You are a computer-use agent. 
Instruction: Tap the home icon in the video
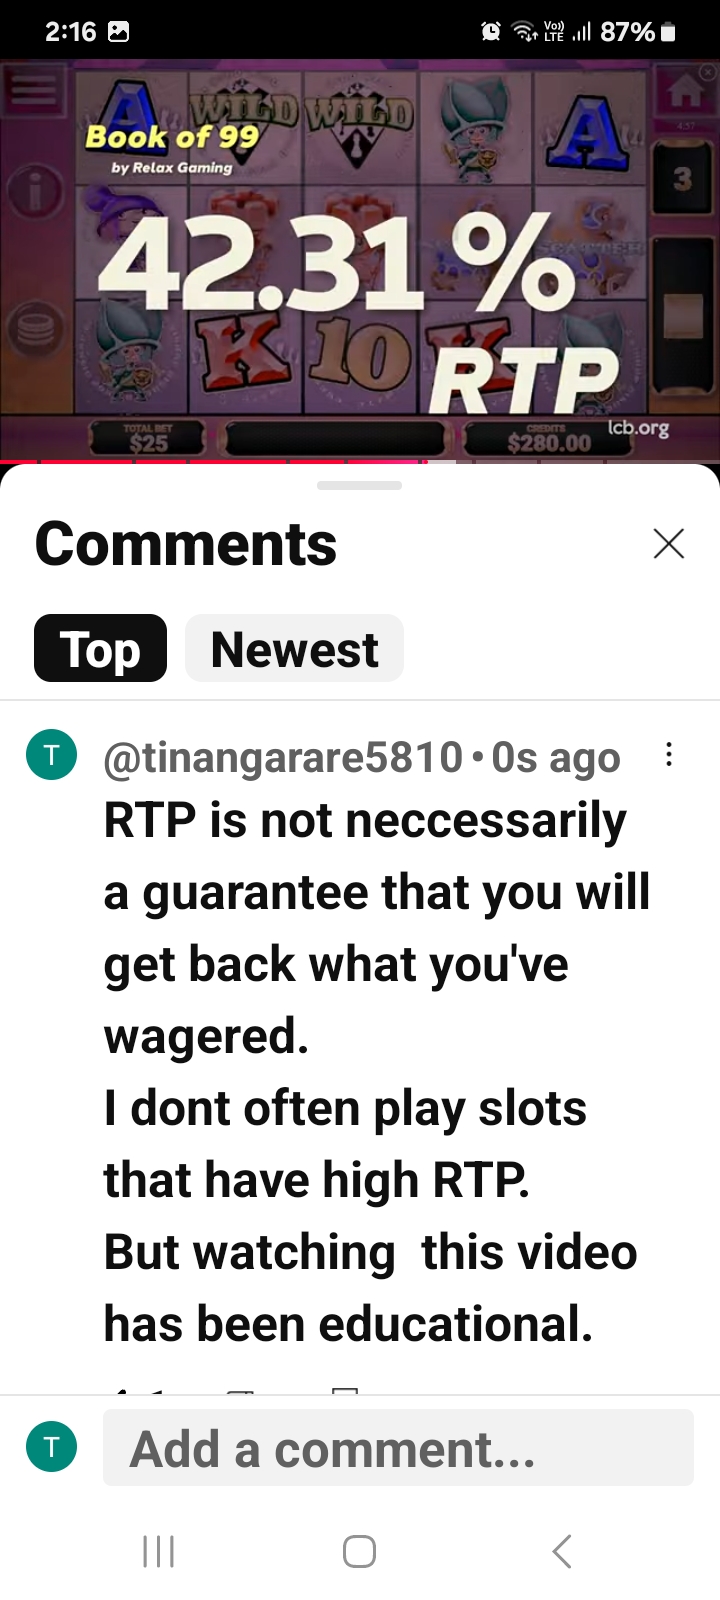click(684, 93)
